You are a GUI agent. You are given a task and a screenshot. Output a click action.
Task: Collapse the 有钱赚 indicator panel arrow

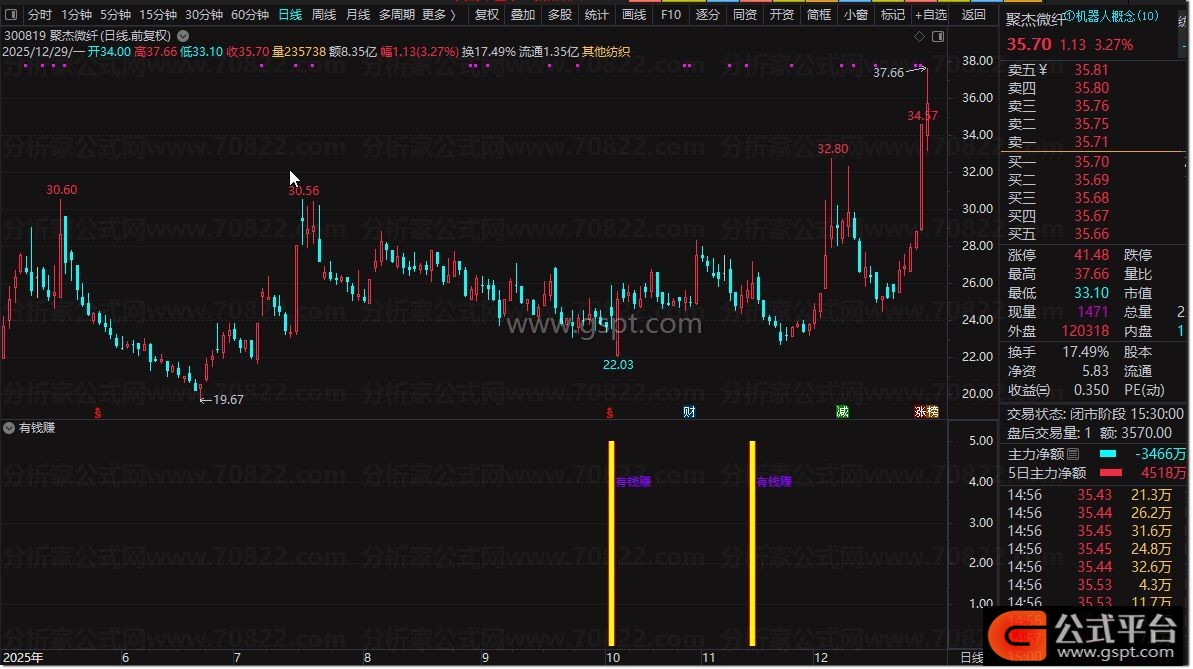tap(9, 428)
